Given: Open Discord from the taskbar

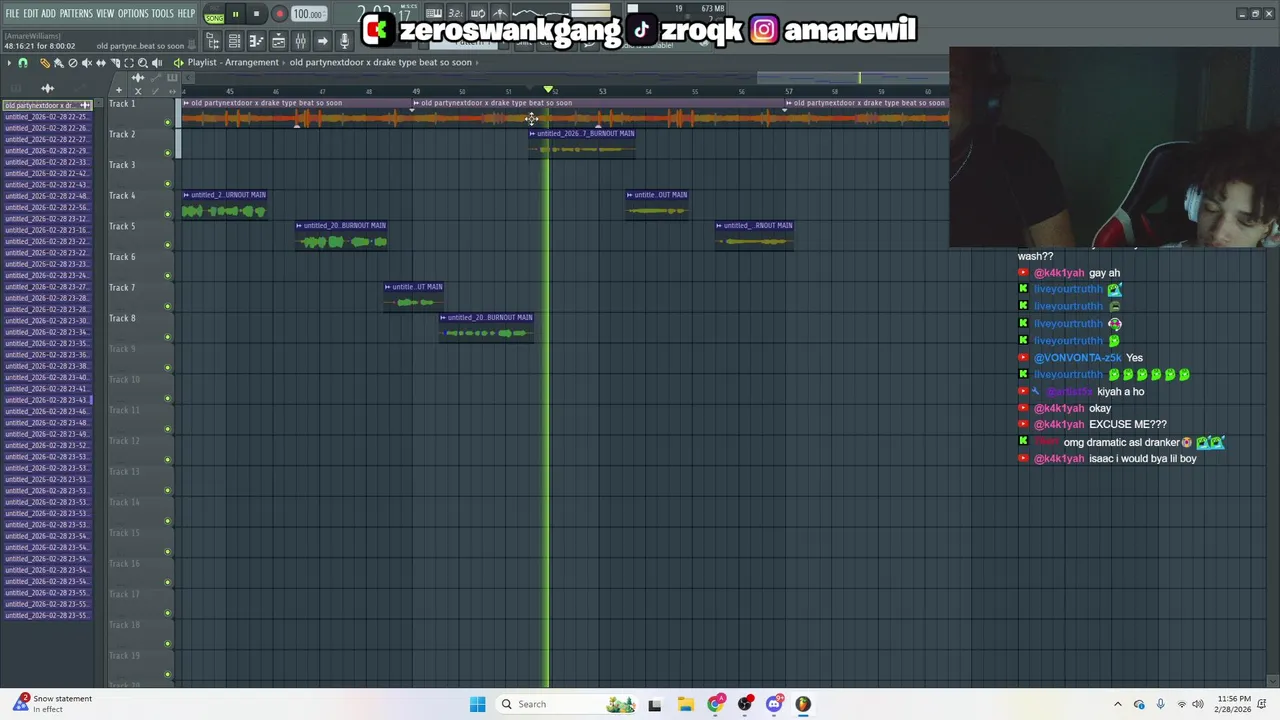Looking at the screenshot, I should (x=774, y=704).
